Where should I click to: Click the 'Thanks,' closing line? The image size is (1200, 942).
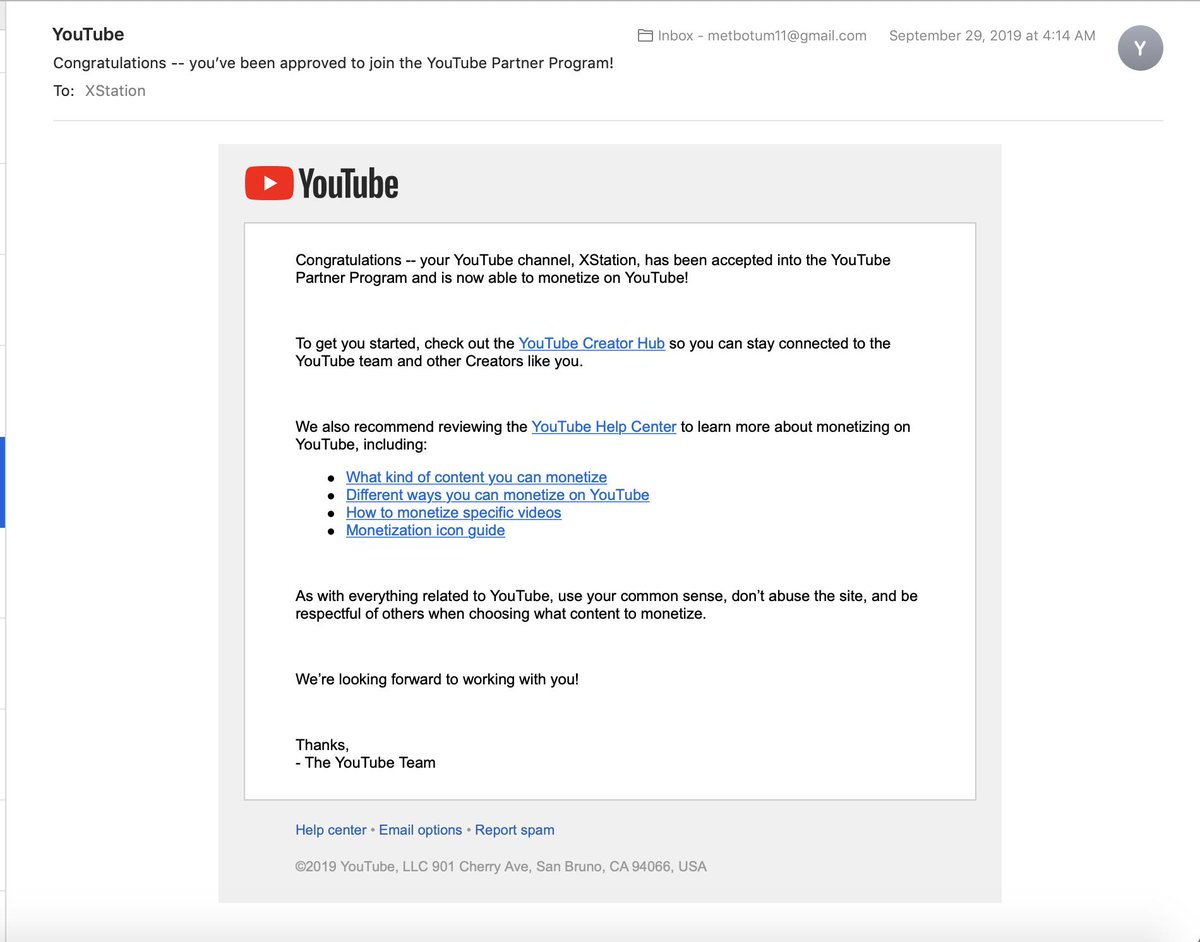(322, 745)
